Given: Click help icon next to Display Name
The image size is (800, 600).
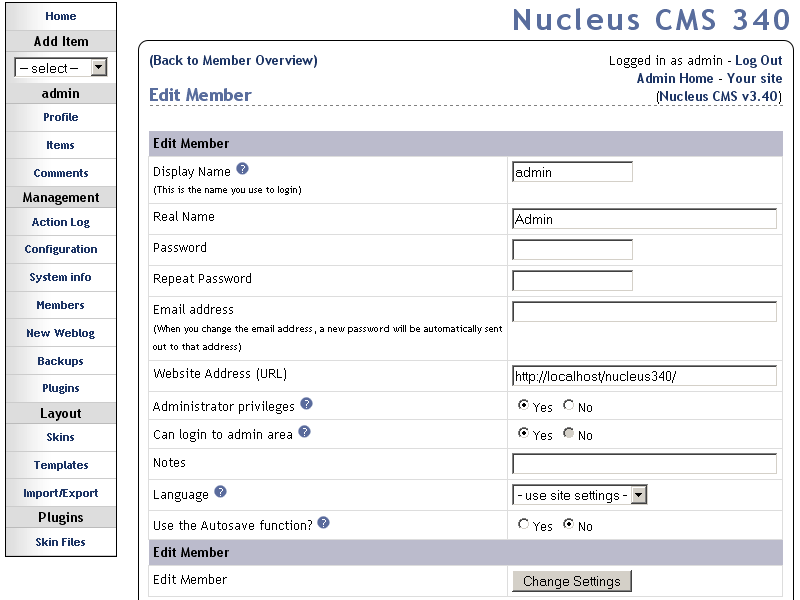Looking at the screenshot, I should point(243,170).
